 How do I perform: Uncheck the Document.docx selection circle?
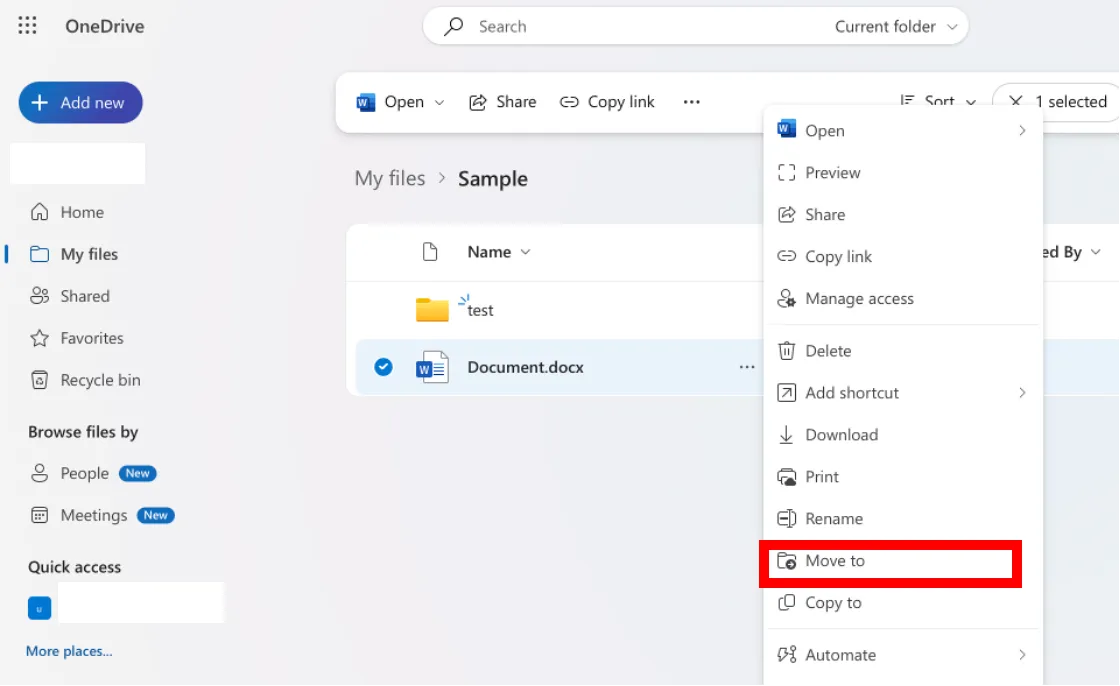click(383, 367)
